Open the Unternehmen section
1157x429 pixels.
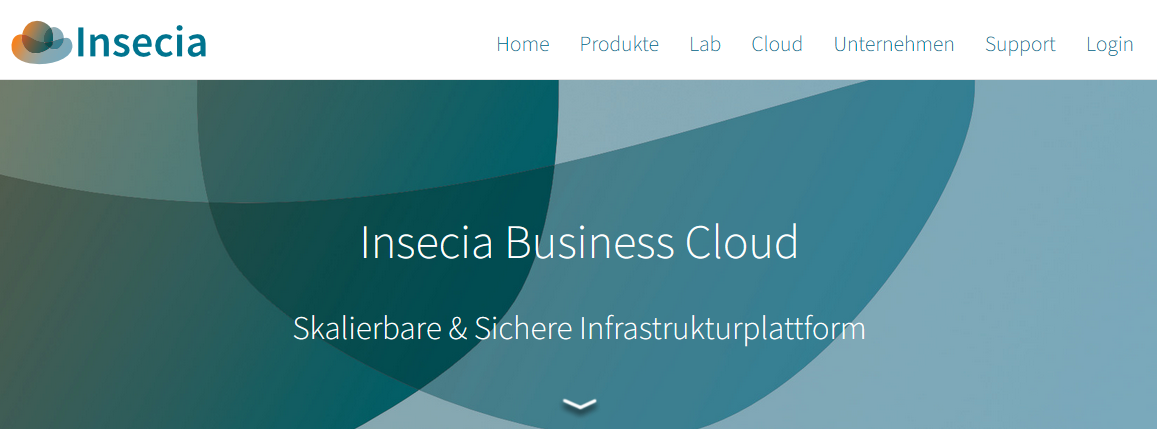[x=894, y=44]
